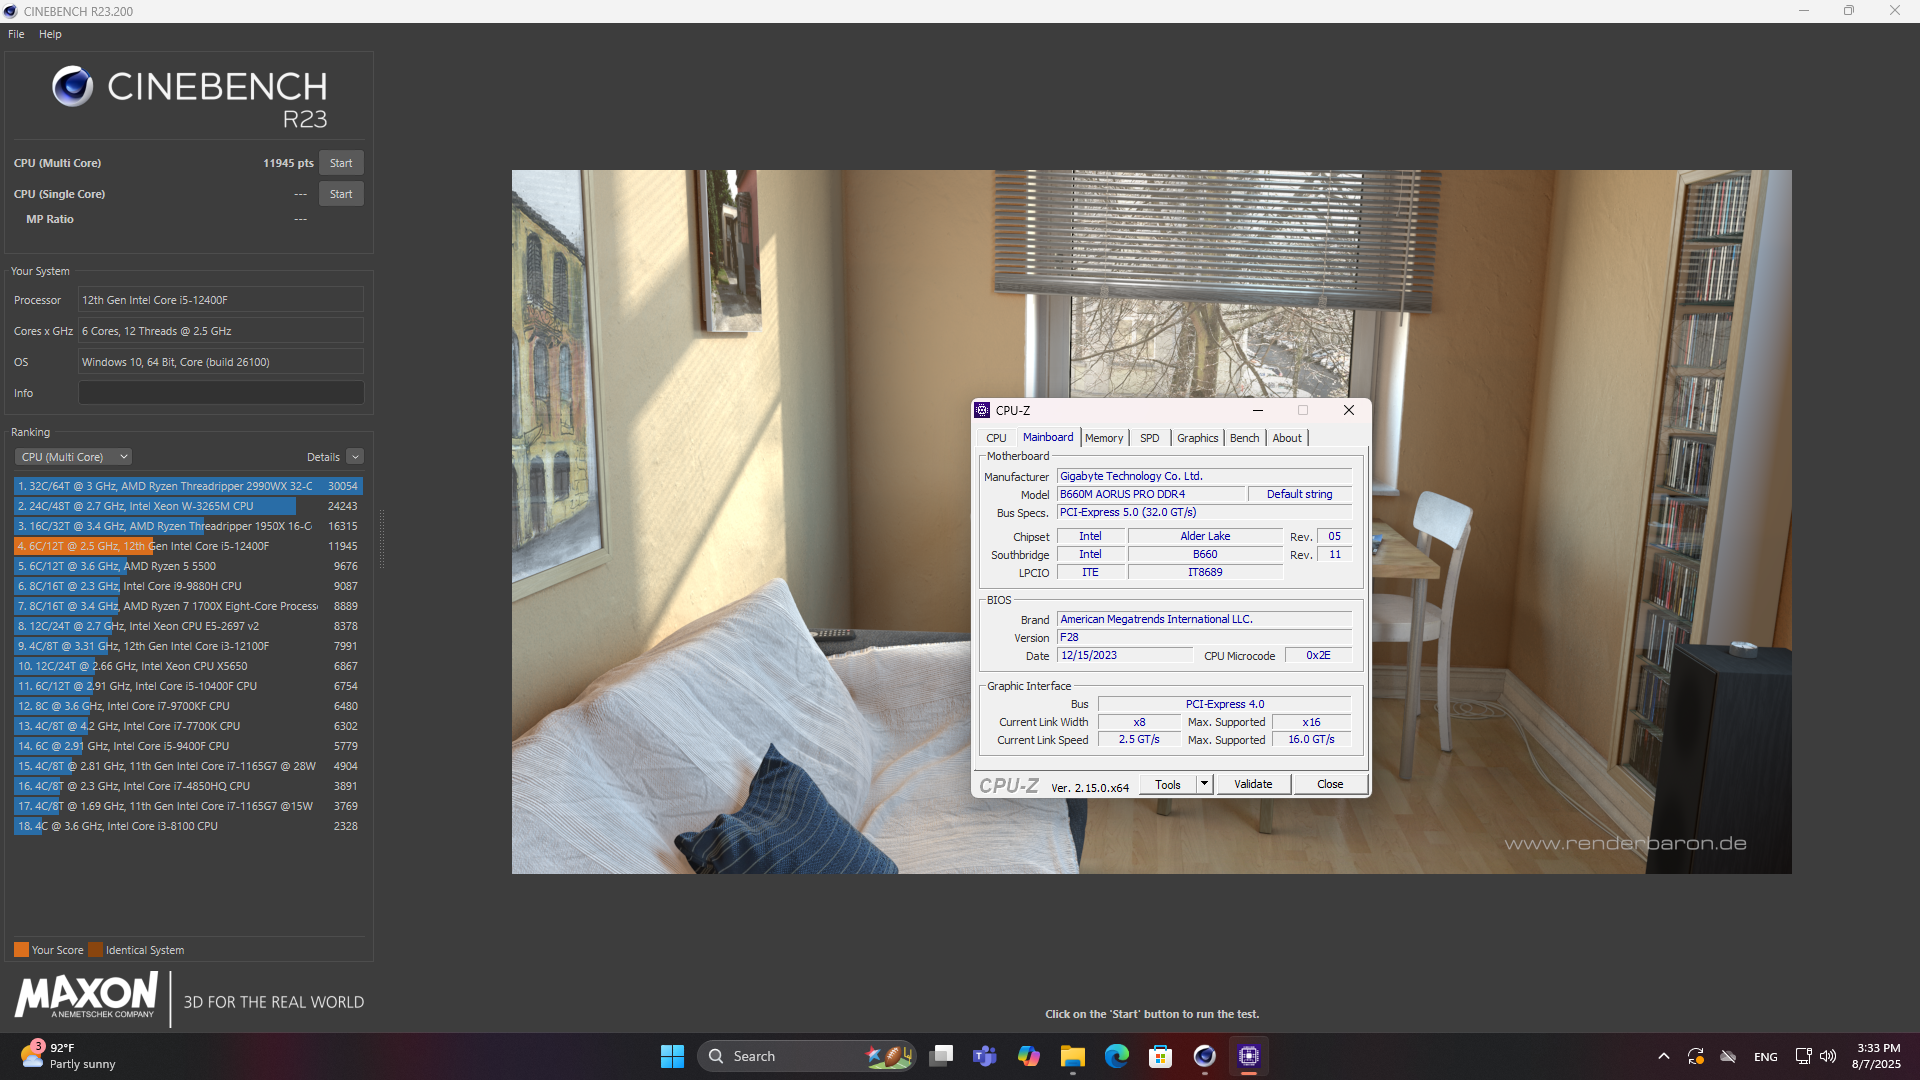Click the Validate button in CPU-Z
Image resolution: width=1920 pixels, height=1080 pixels.
[1253, 784]
